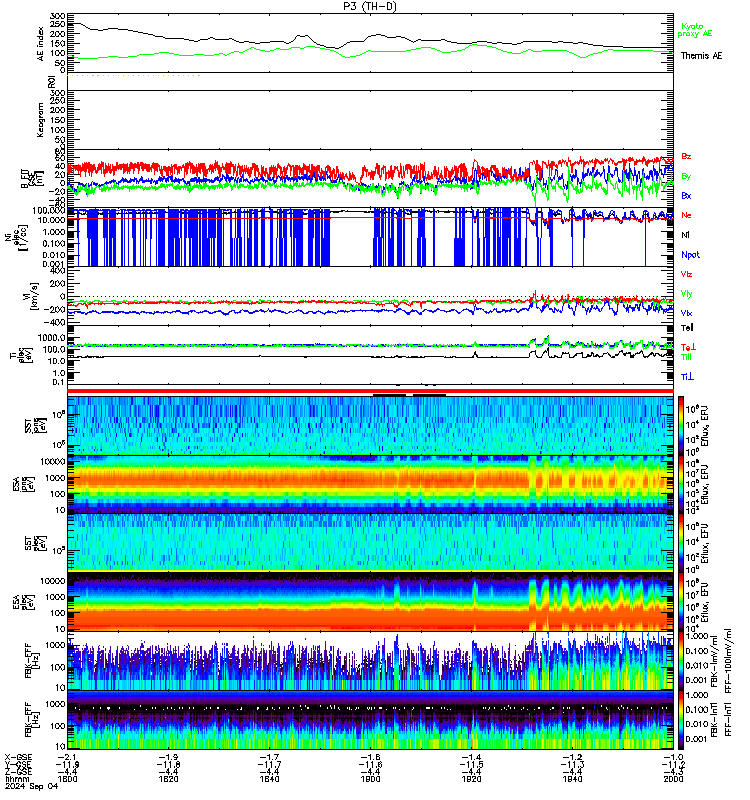Click the lower FBK-FFF magnetic field spectrogram
750x800 pixels.
pyautogui.click(x=370, y=720)
